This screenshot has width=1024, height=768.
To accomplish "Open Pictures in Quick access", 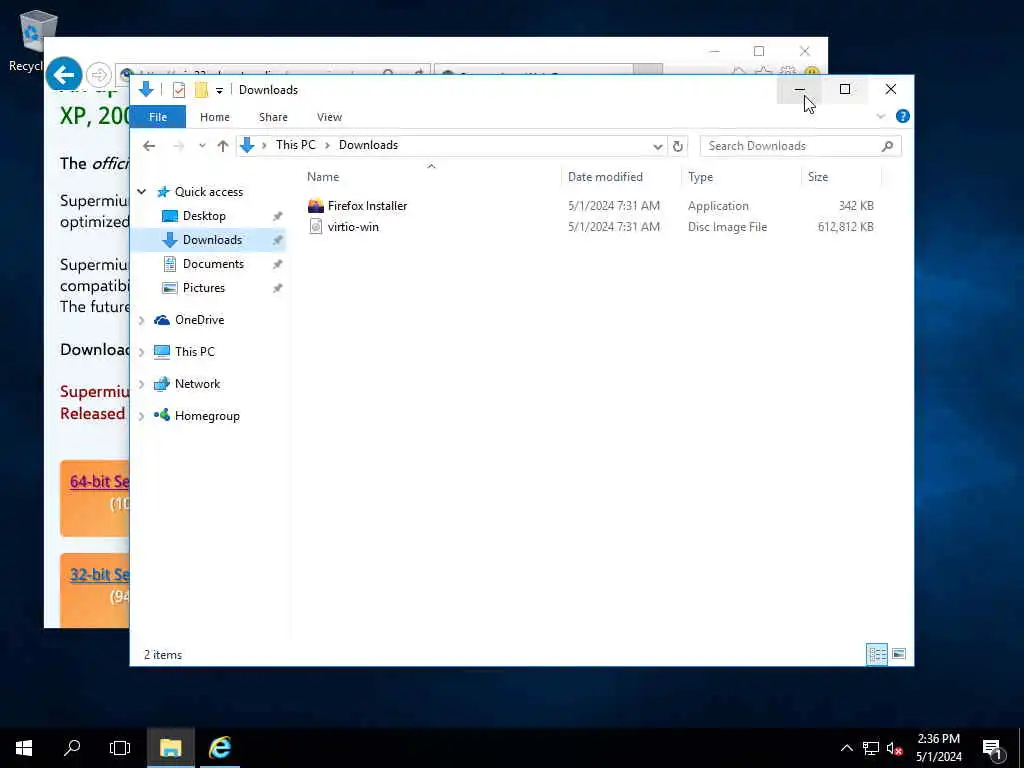I will (x=203, y=288).
